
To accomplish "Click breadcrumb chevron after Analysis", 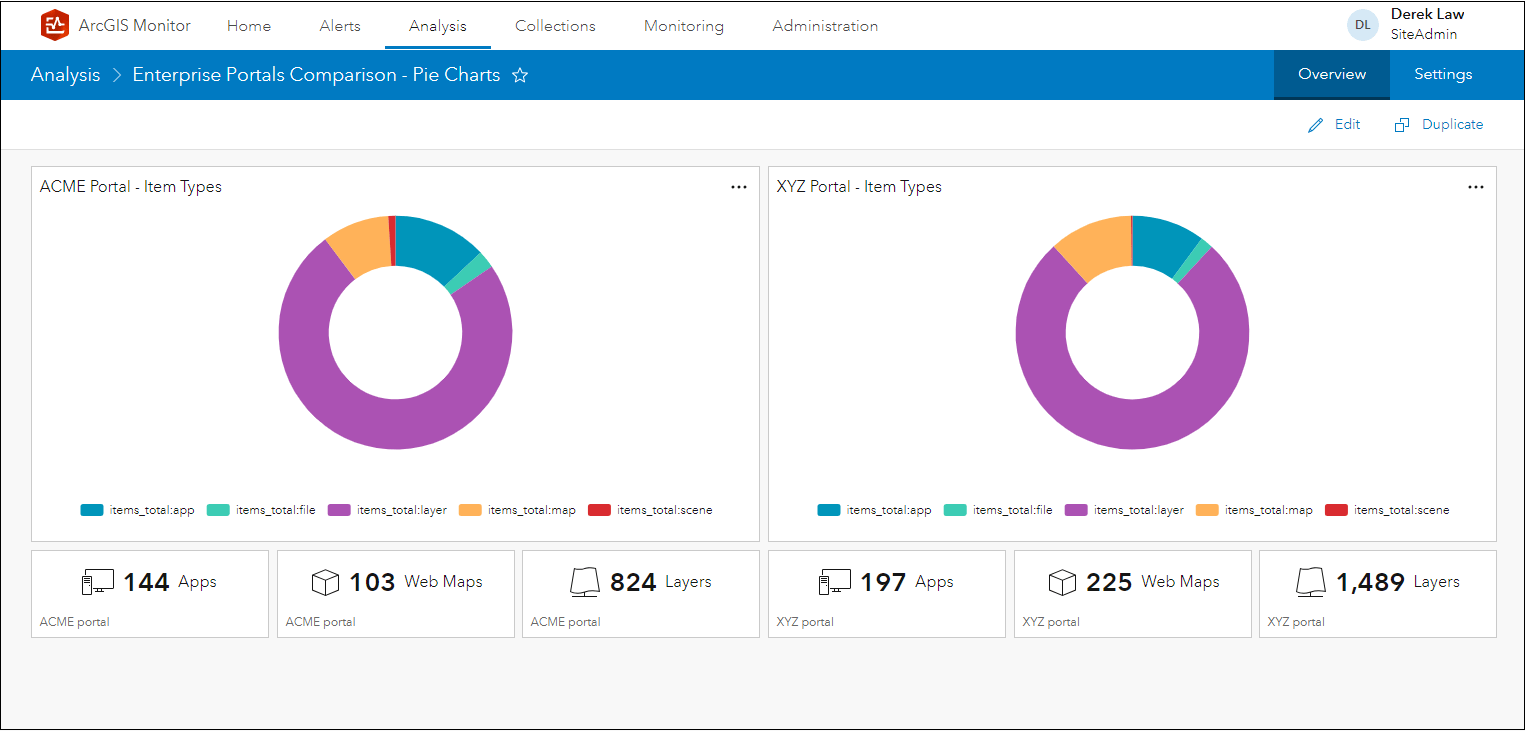I will 116,75.
